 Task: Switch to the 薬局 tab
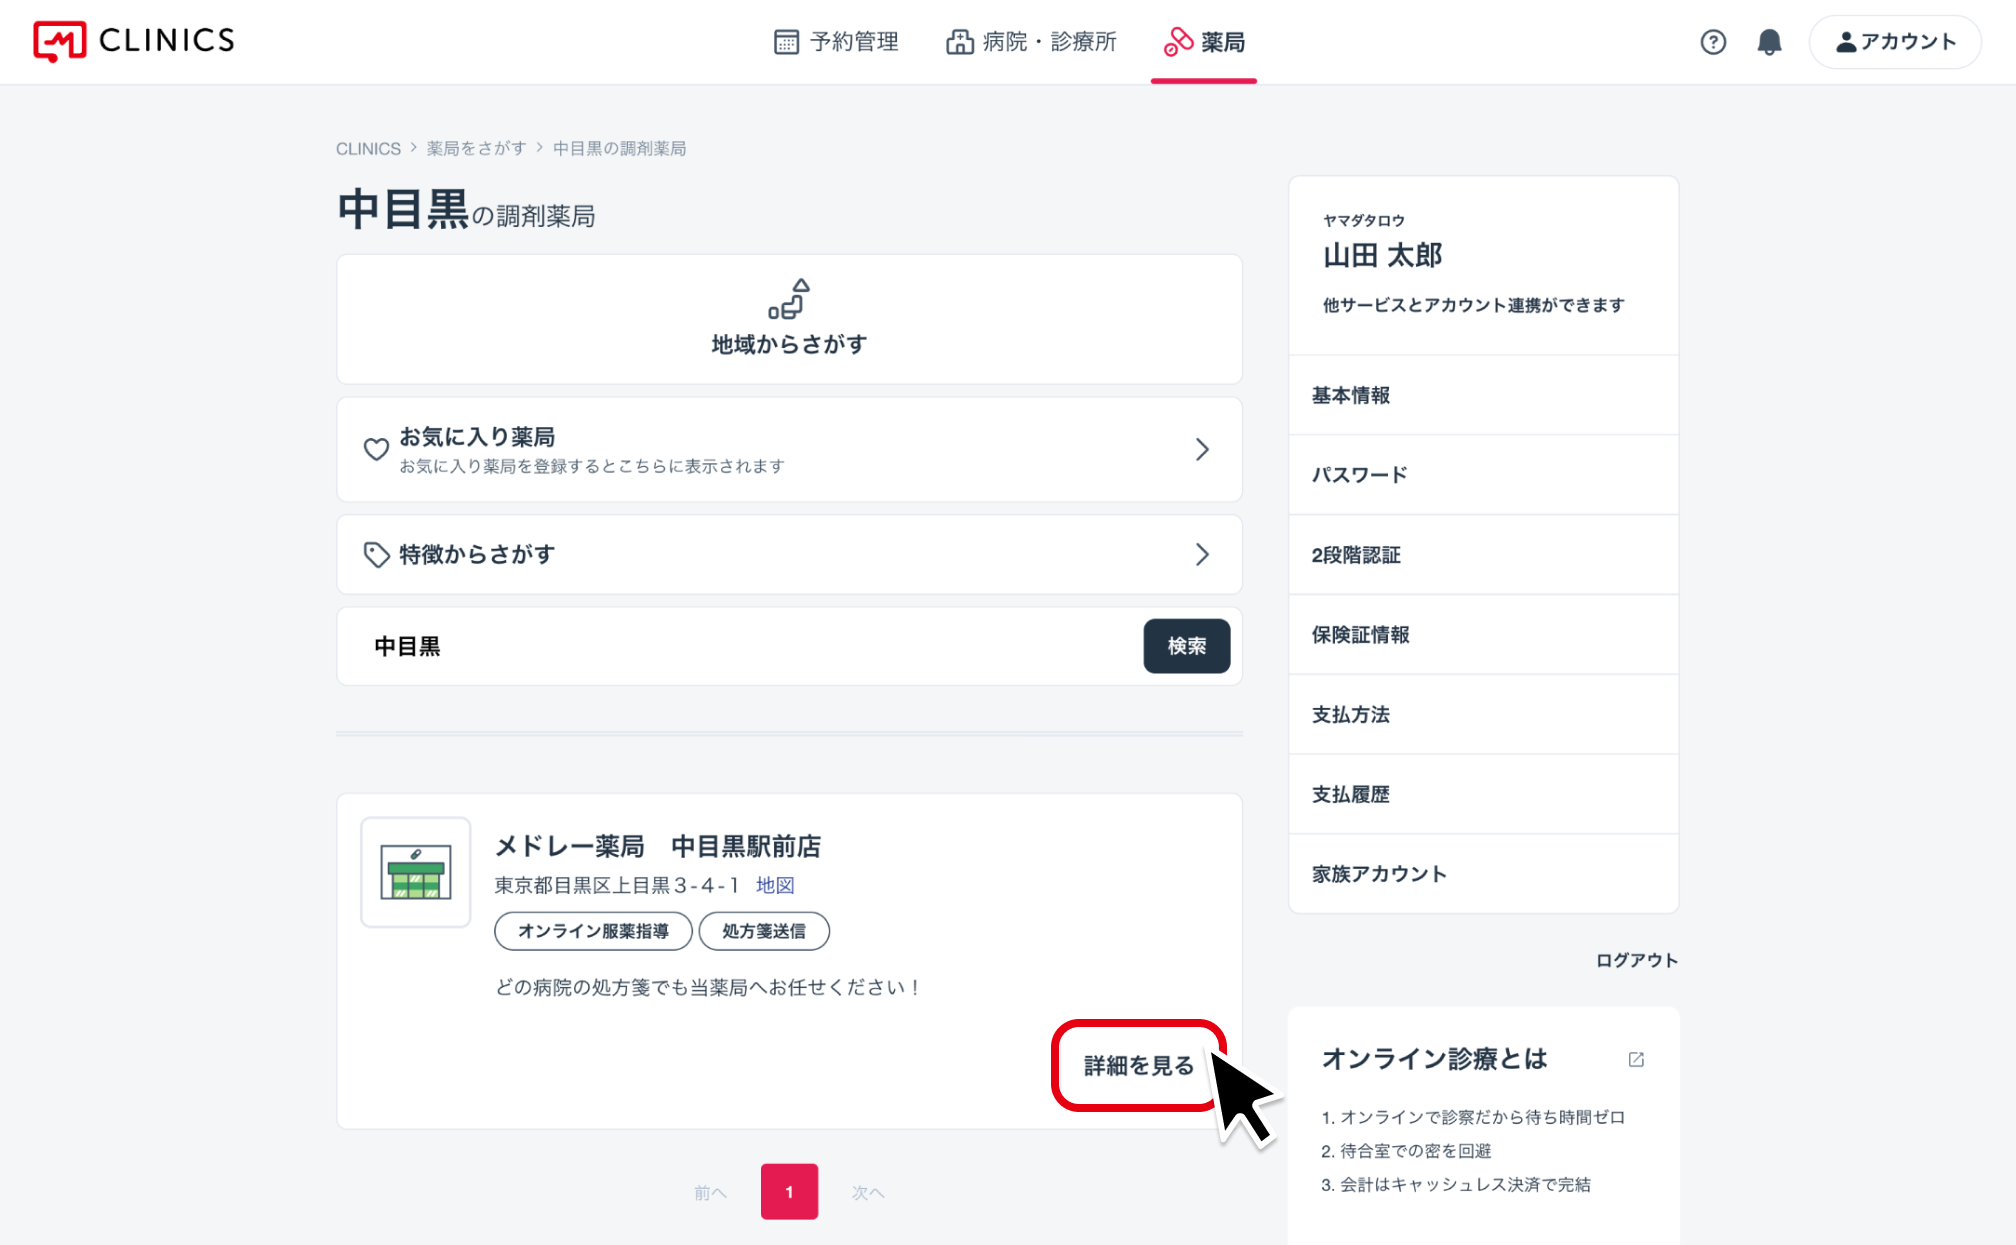tap(1204, 42)
